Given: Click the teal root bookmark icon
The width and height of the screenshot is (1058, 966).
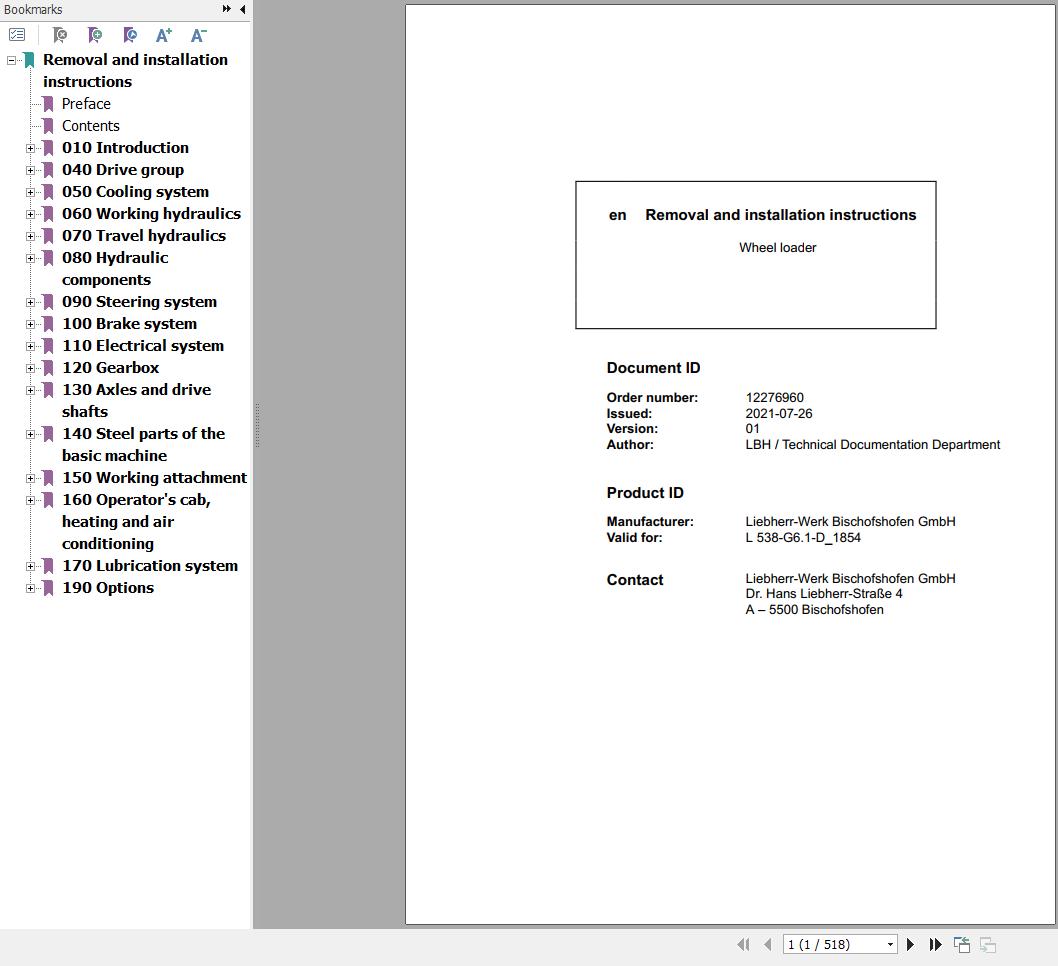Looking at the screenshot, I should (x=29, y=60).
